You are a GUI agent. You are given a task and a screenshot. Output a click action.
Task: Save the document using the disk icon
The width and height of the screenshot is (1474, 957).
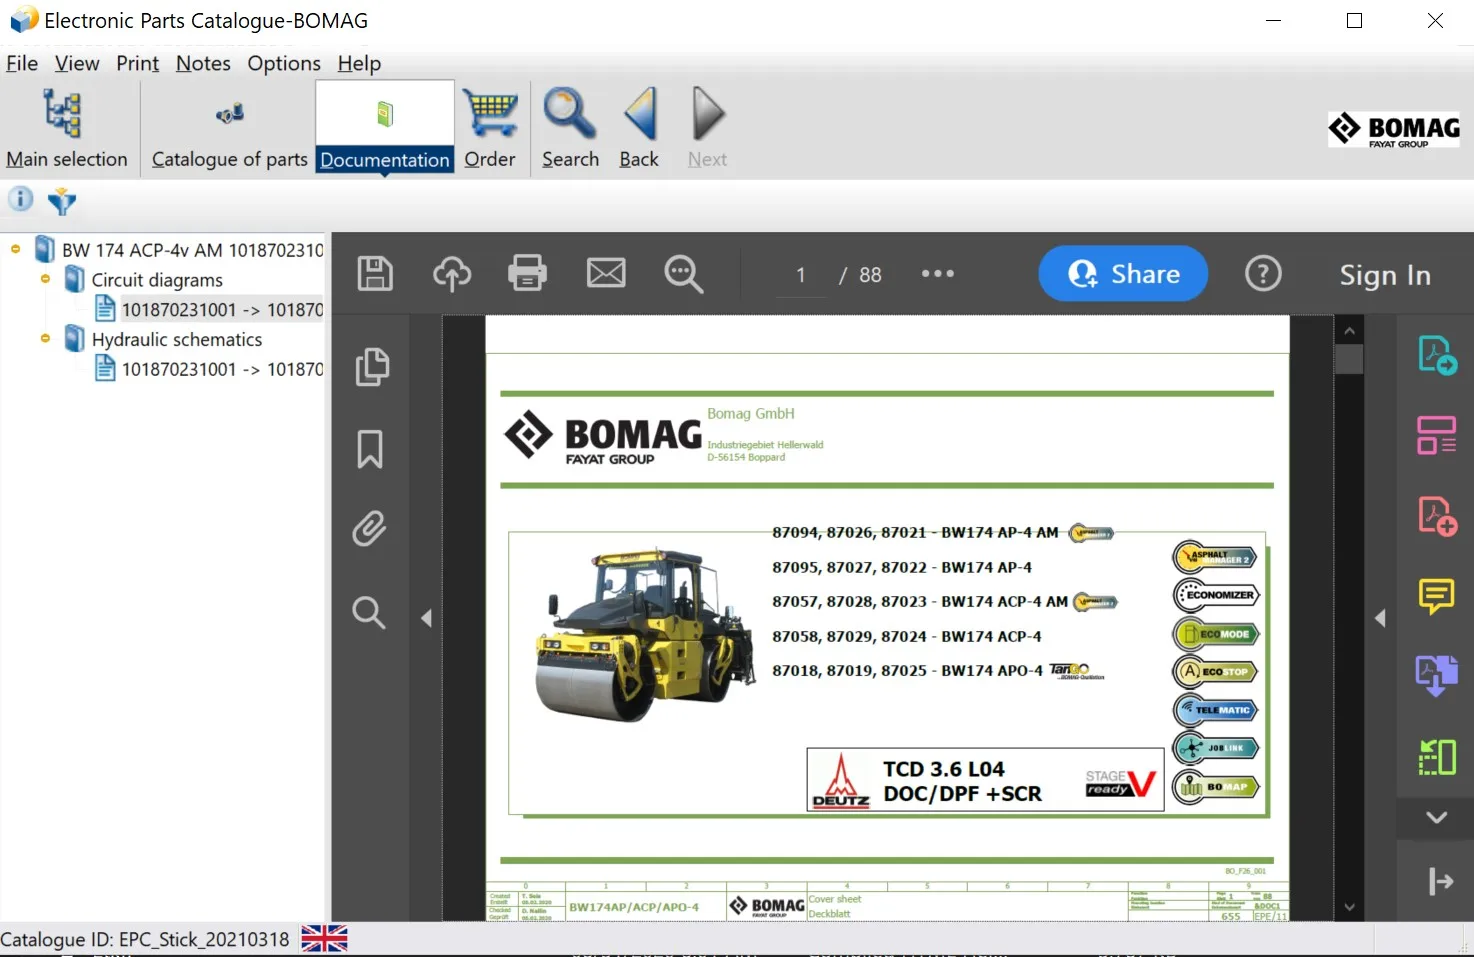(374, 273)
